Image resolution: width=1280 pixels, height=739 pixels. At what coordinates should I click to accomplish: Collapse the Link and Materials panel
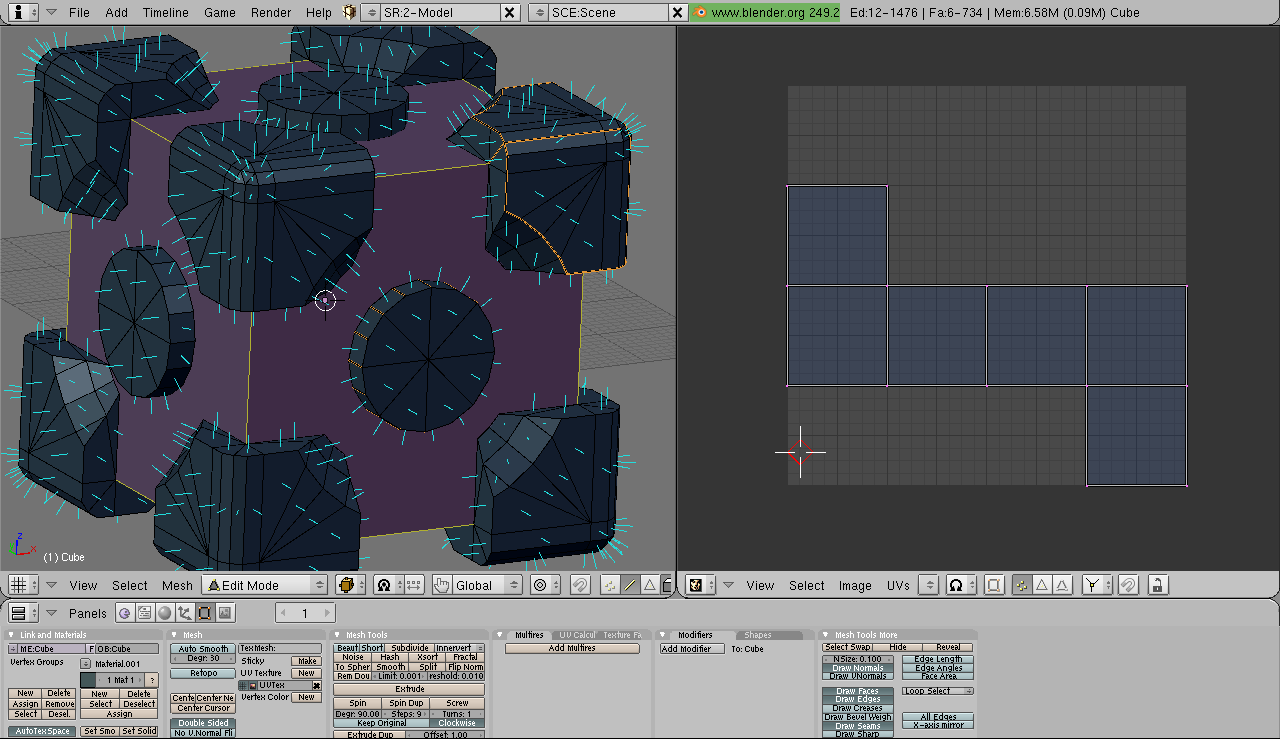(12, 635)
